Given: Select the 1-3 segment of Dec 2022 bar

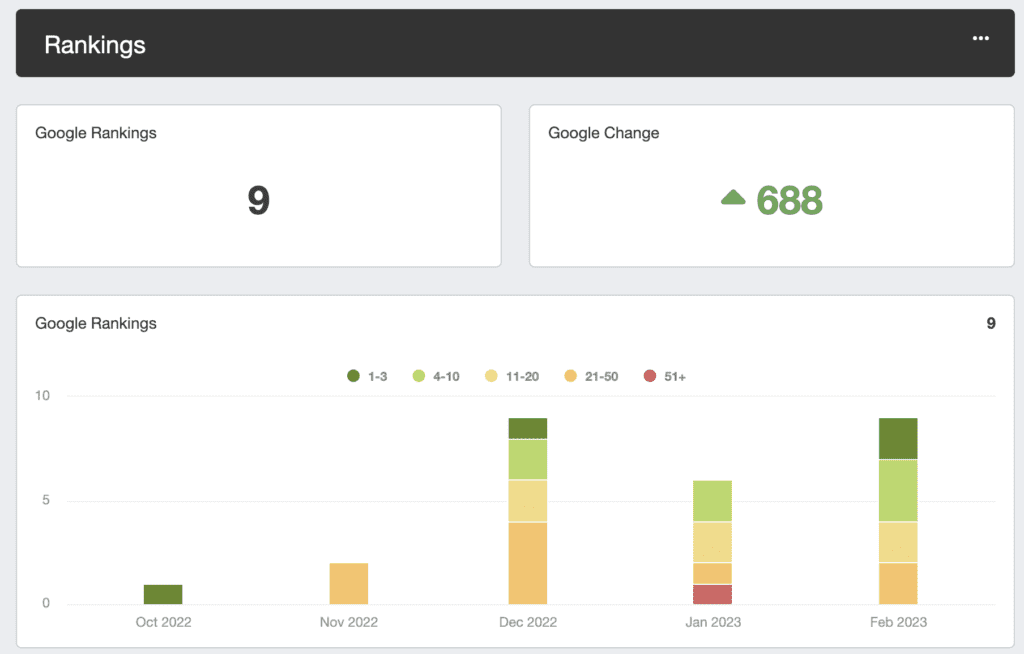Looking at the screenshot, I should (x=528, y=429).
